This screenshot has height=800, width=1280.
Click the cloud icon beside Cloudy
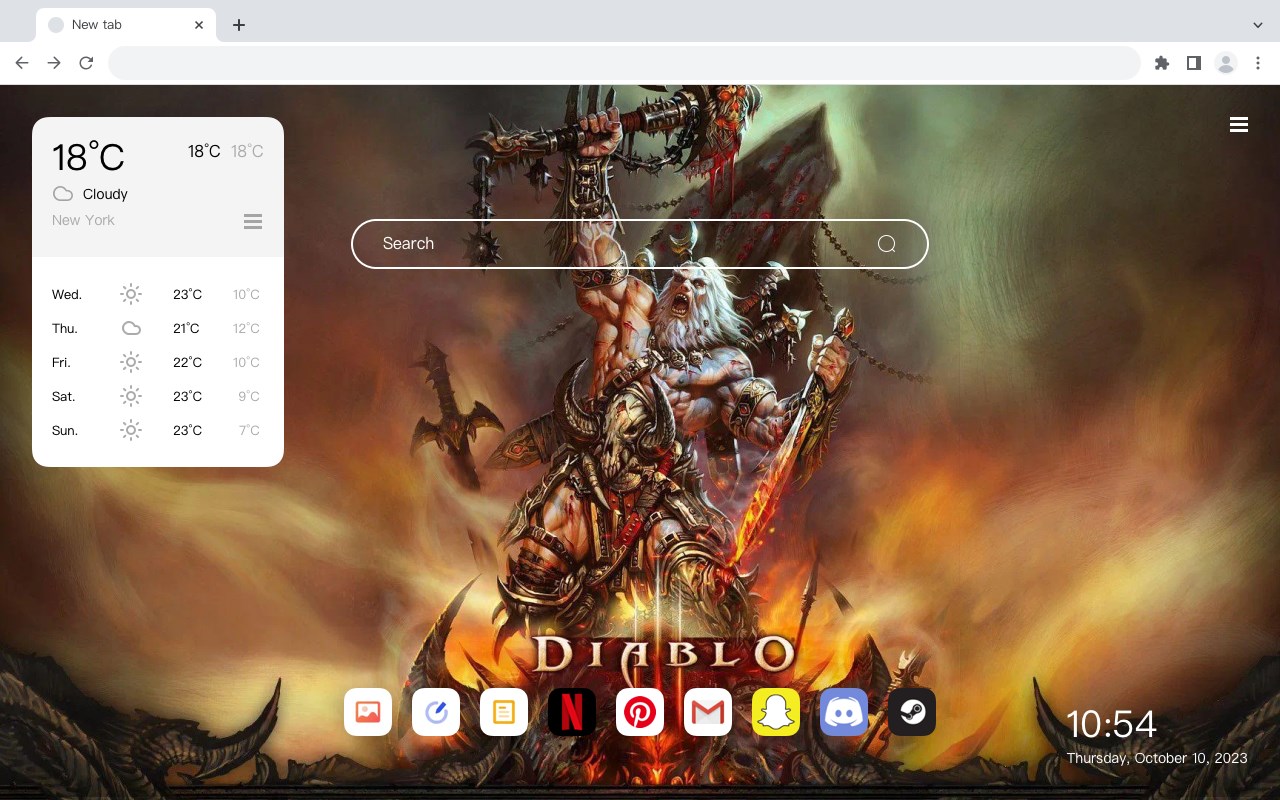tap(63, 194)
